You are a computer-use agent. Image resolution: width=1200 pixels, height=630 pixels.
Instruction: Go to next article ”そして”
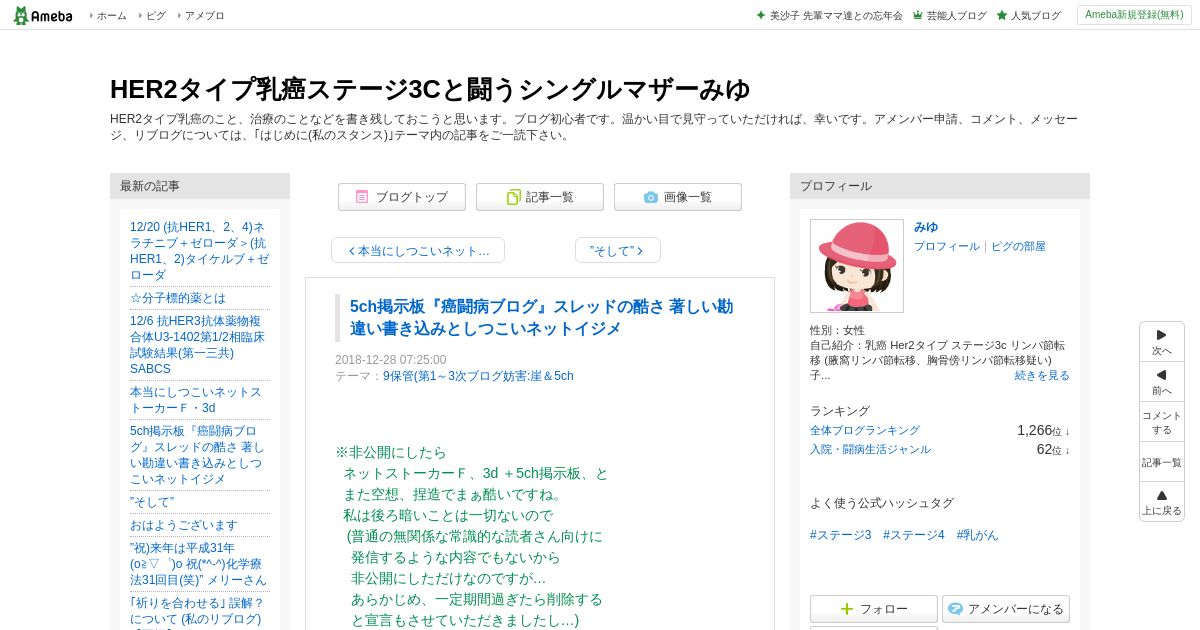pyautogui.click(x=617, y=250)
